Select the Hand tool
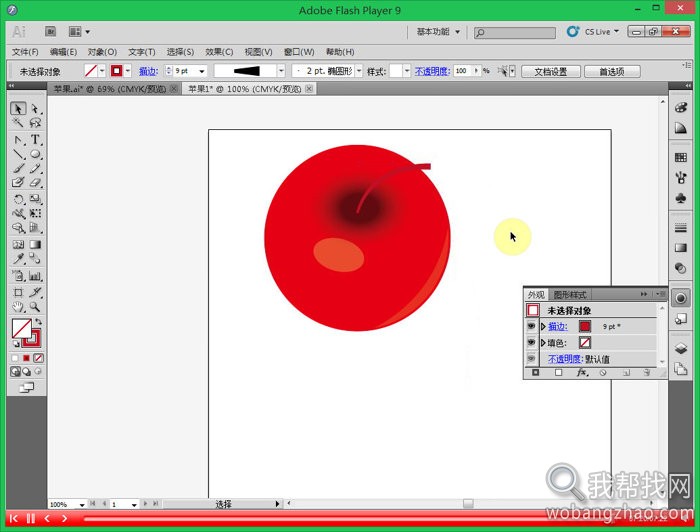Viewport: 700px width, 532px height. tap(18, 307)
